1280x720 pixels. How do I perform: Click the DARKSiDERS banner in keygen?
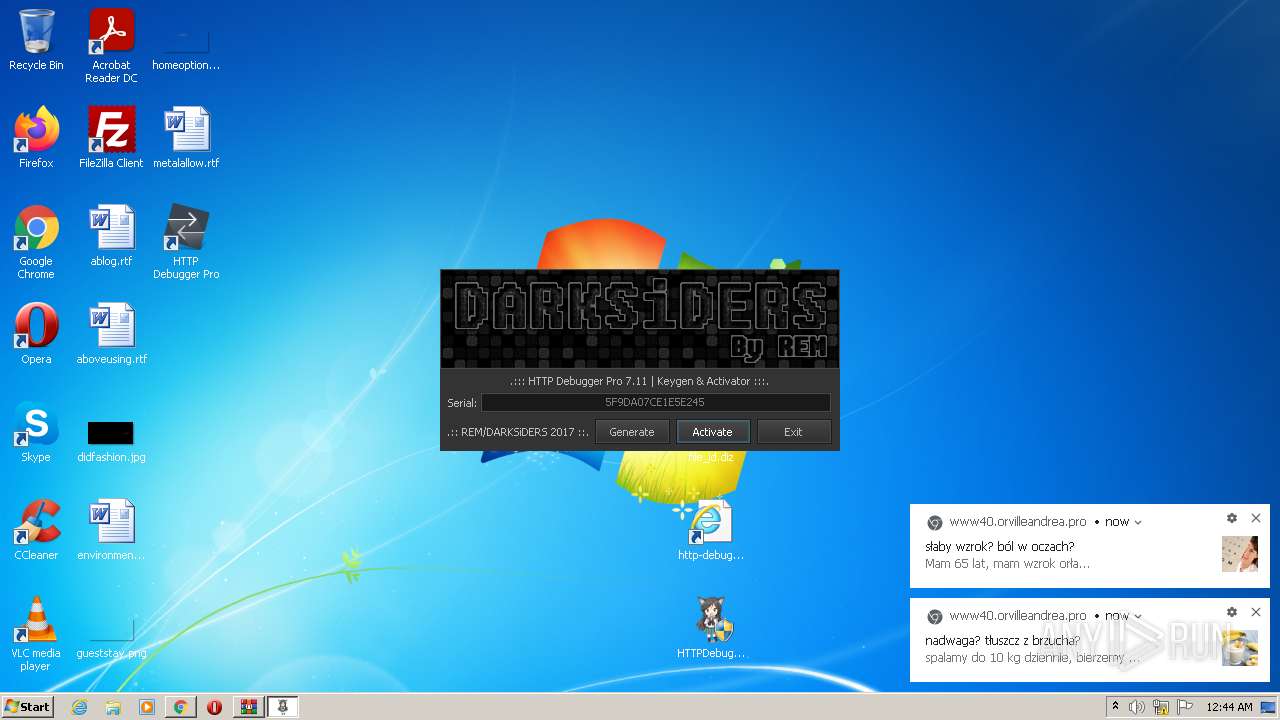[x=640, y=319]
